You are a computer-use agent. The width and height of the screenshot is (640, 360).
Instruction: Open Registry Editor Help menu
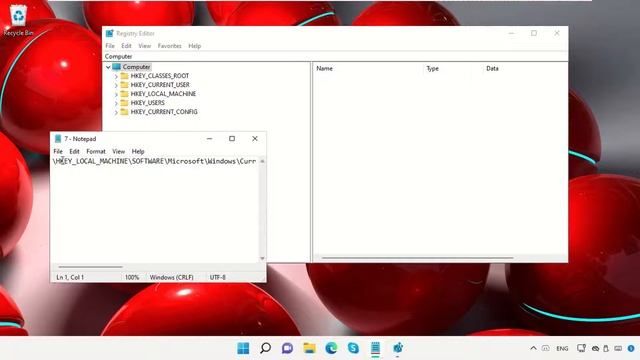tap(195, 46)
